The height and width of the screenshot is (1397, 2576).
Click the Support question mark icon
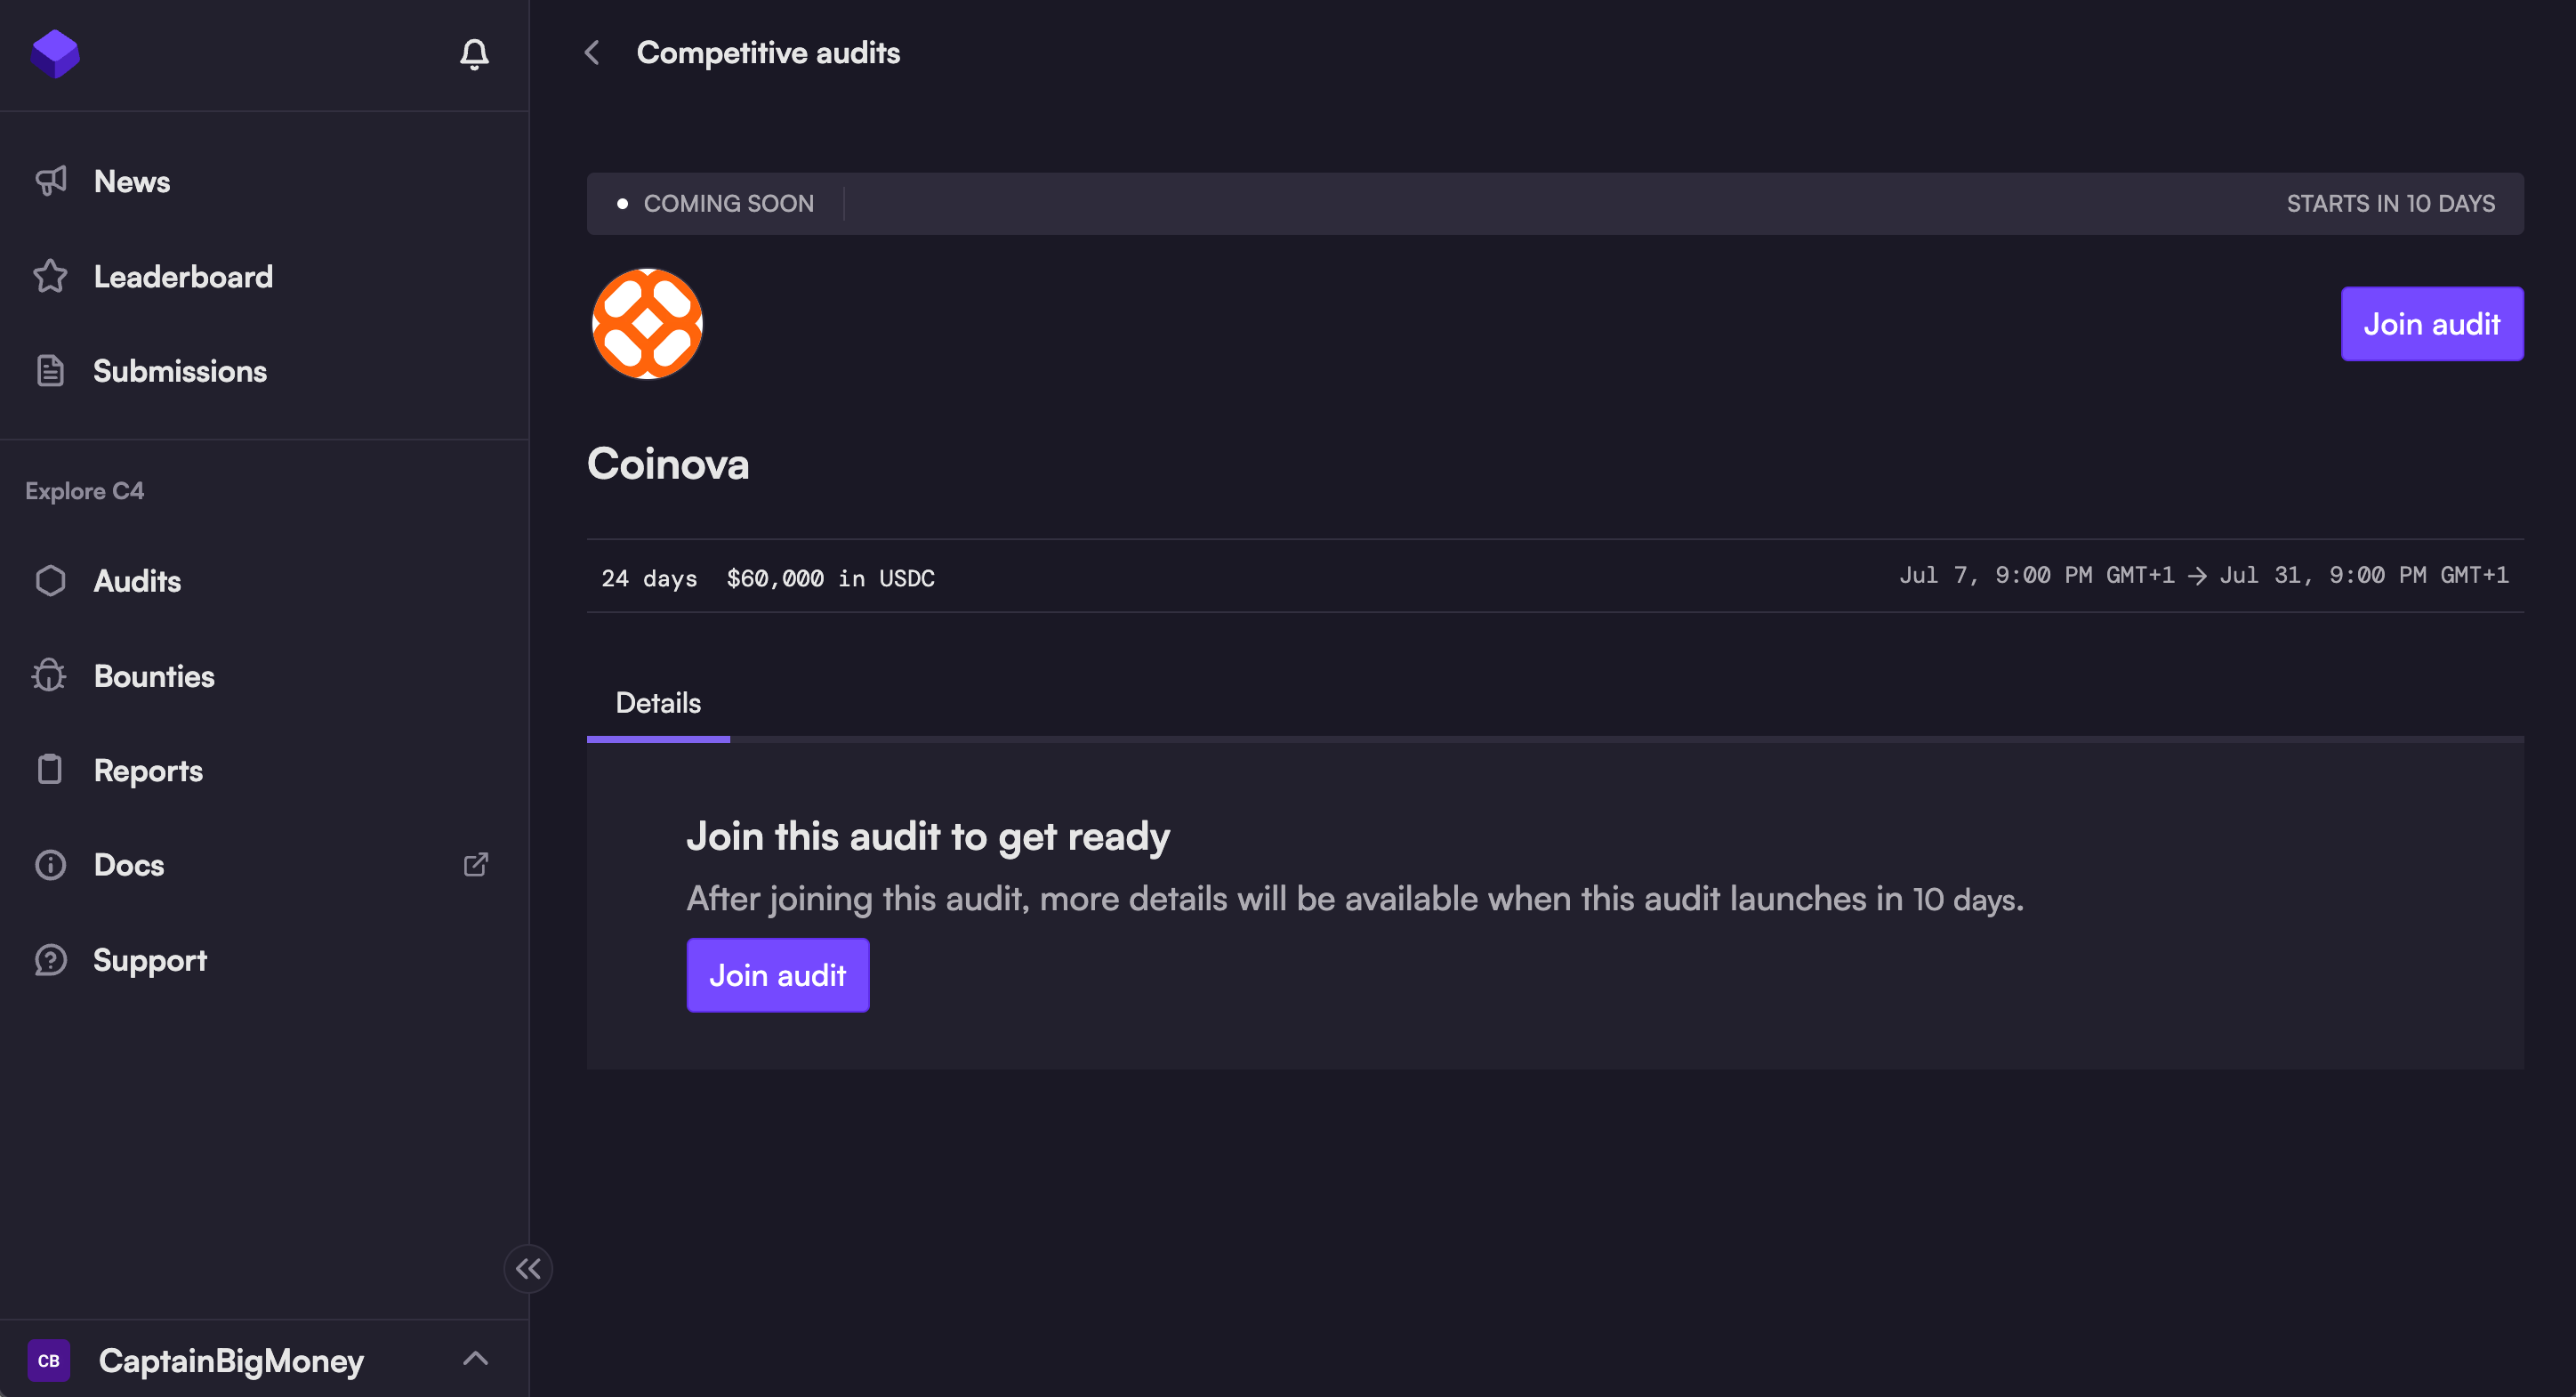coord(50,960)
